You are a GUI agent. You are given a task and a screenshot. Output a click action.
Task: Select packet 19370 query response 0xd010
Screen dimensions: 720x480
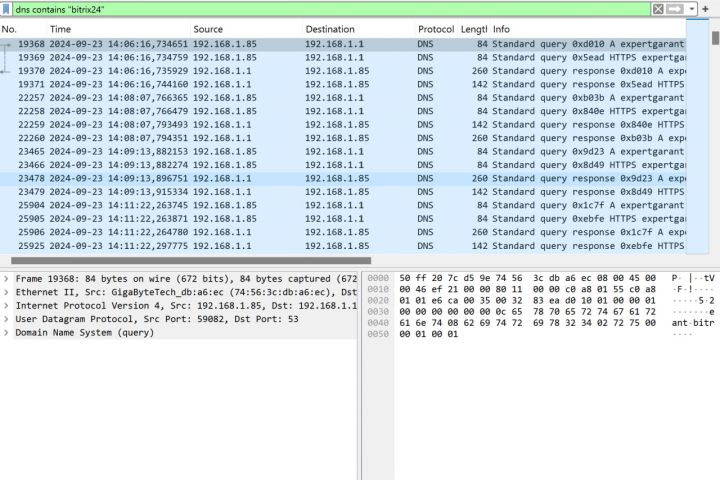(x=343, y=71)
